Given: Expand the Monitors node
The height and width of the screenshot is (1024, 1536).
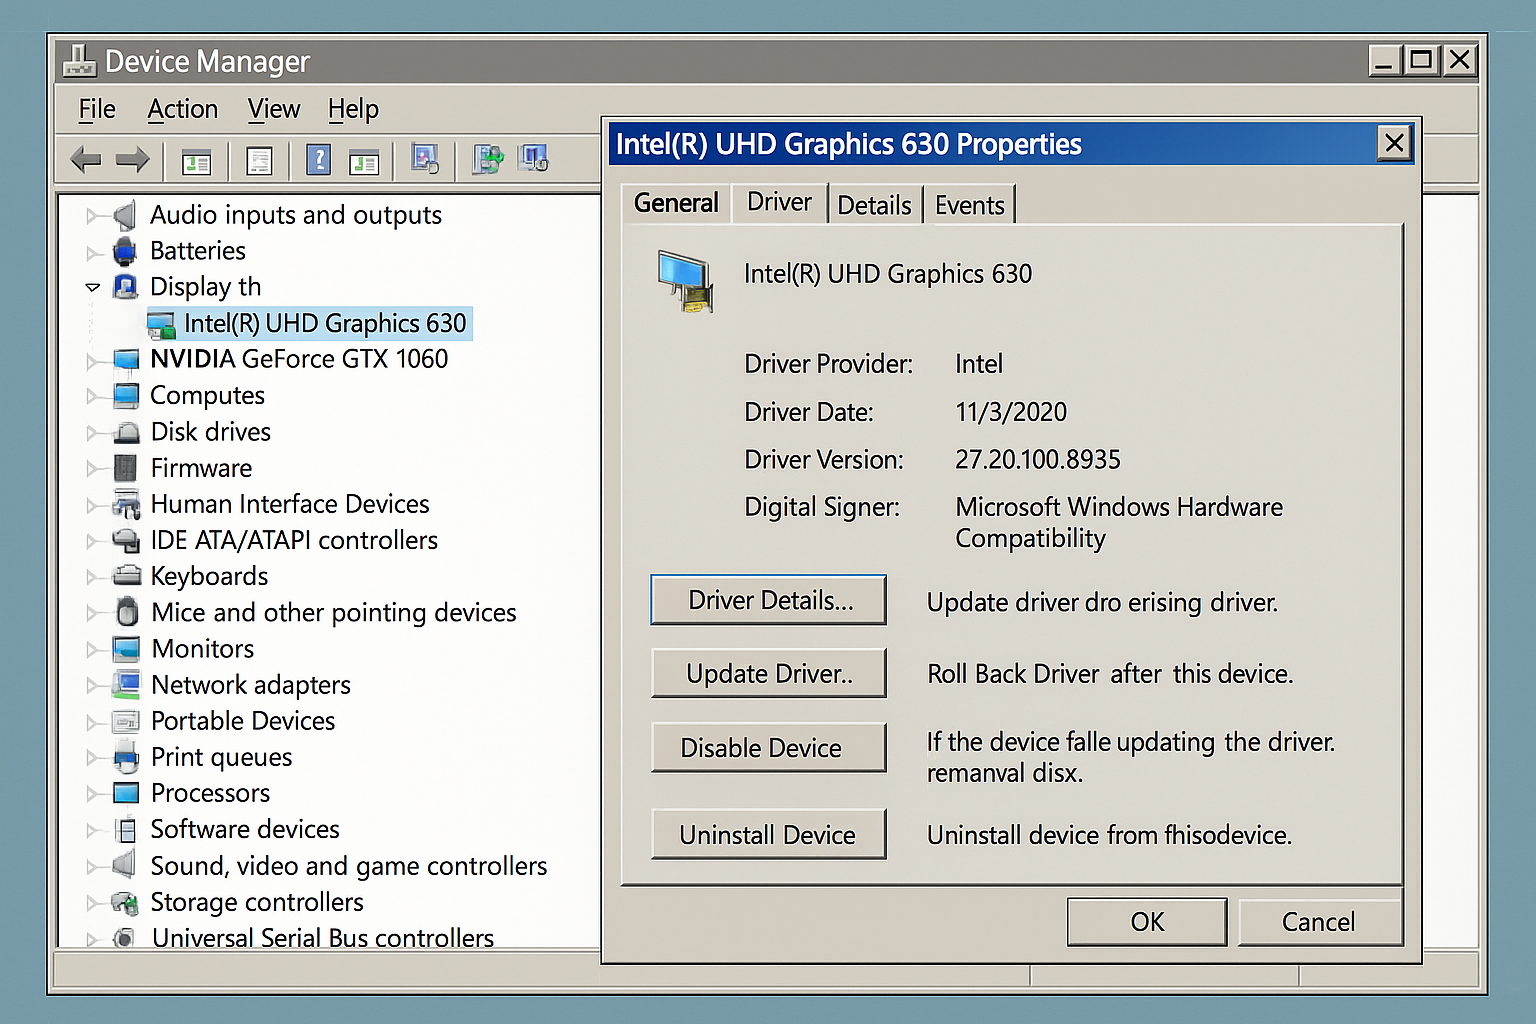Looking at the screenshot, I should point(92,650).
